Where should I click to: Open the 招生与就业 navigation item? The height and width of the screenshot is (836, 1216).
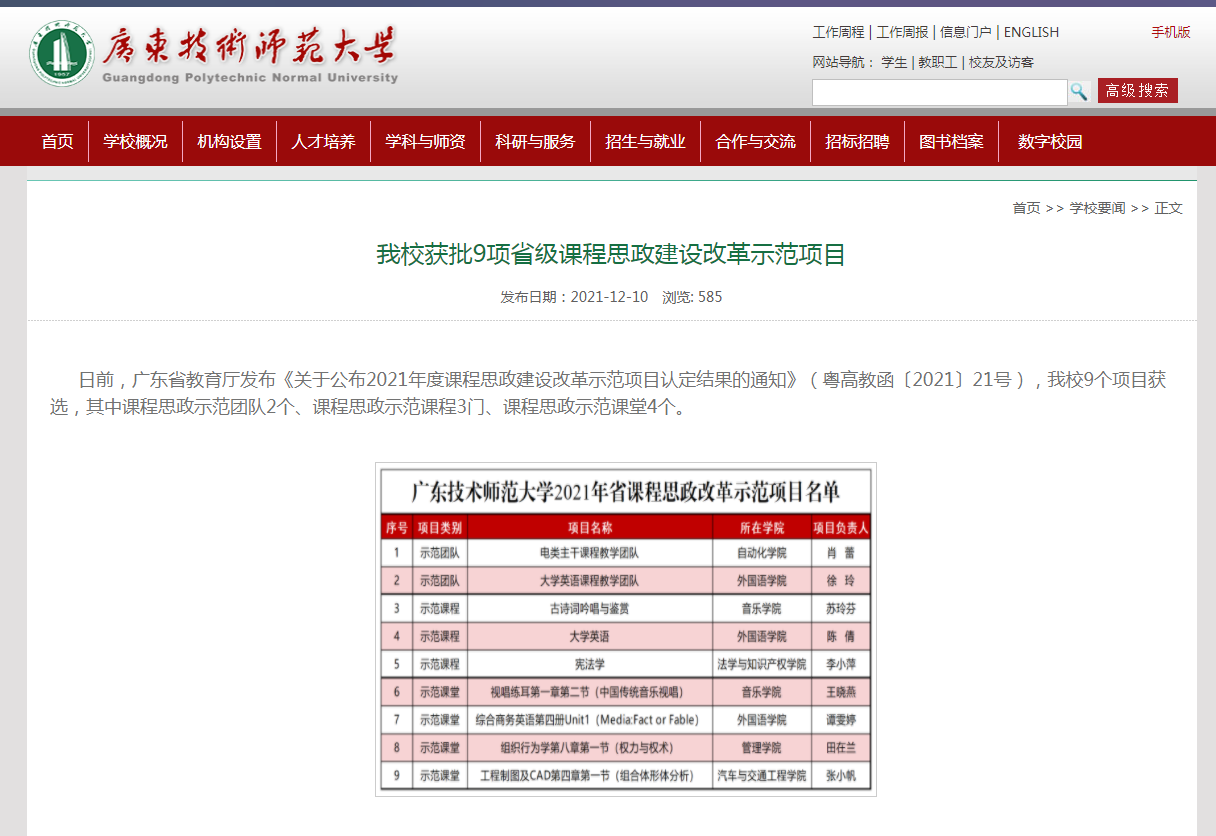645,142
